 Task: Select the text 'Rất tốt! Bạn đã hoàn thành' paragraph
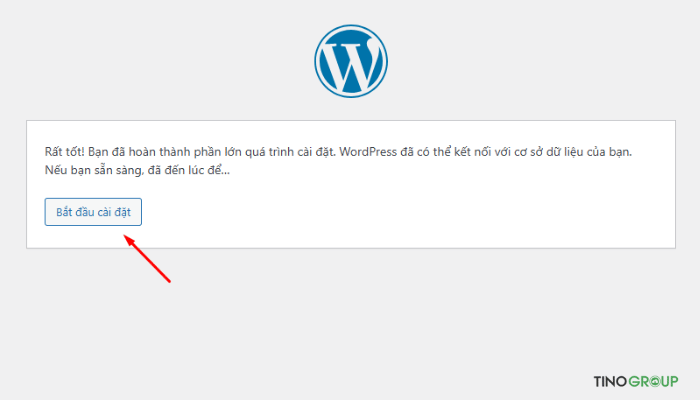click(338, 161)
